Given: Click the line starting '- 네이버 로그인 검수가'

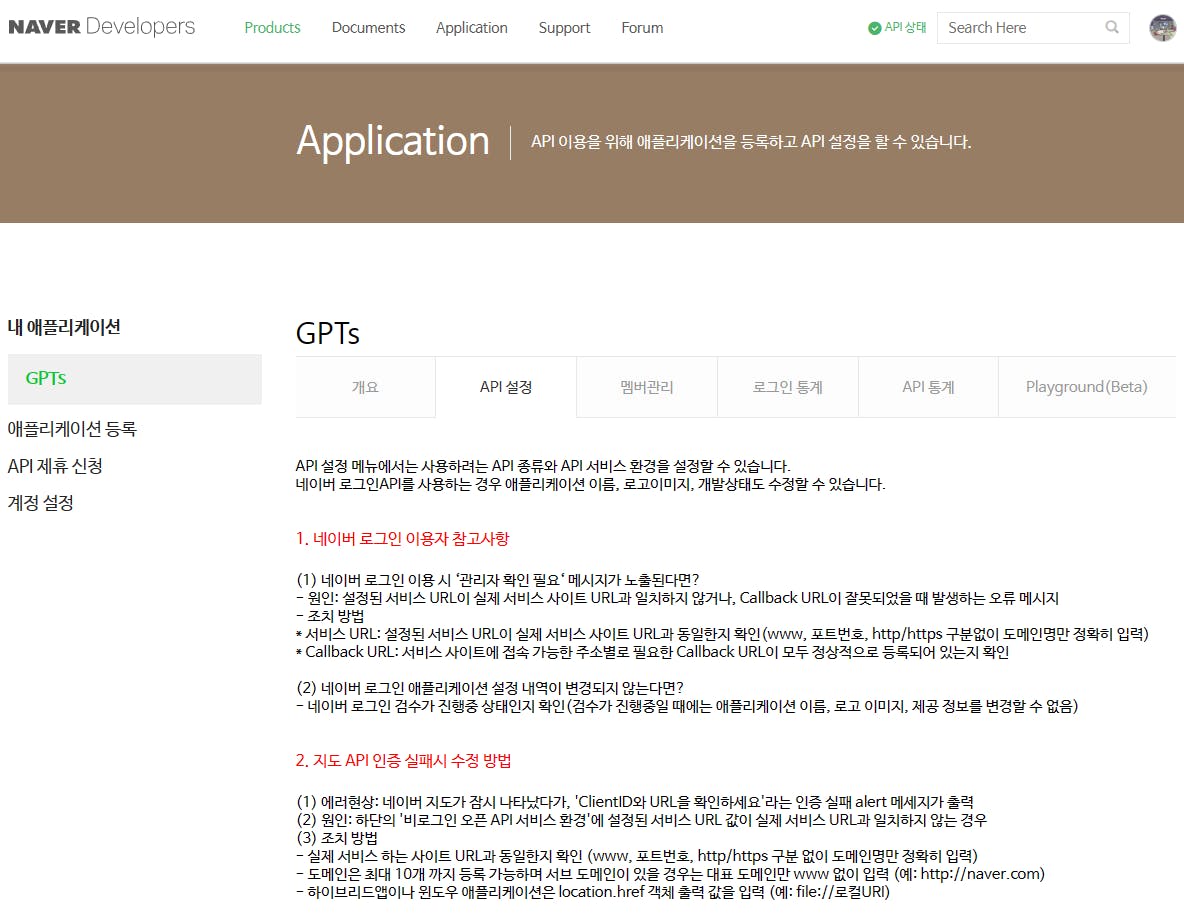Looking at the screenshot, I should 687,706.
